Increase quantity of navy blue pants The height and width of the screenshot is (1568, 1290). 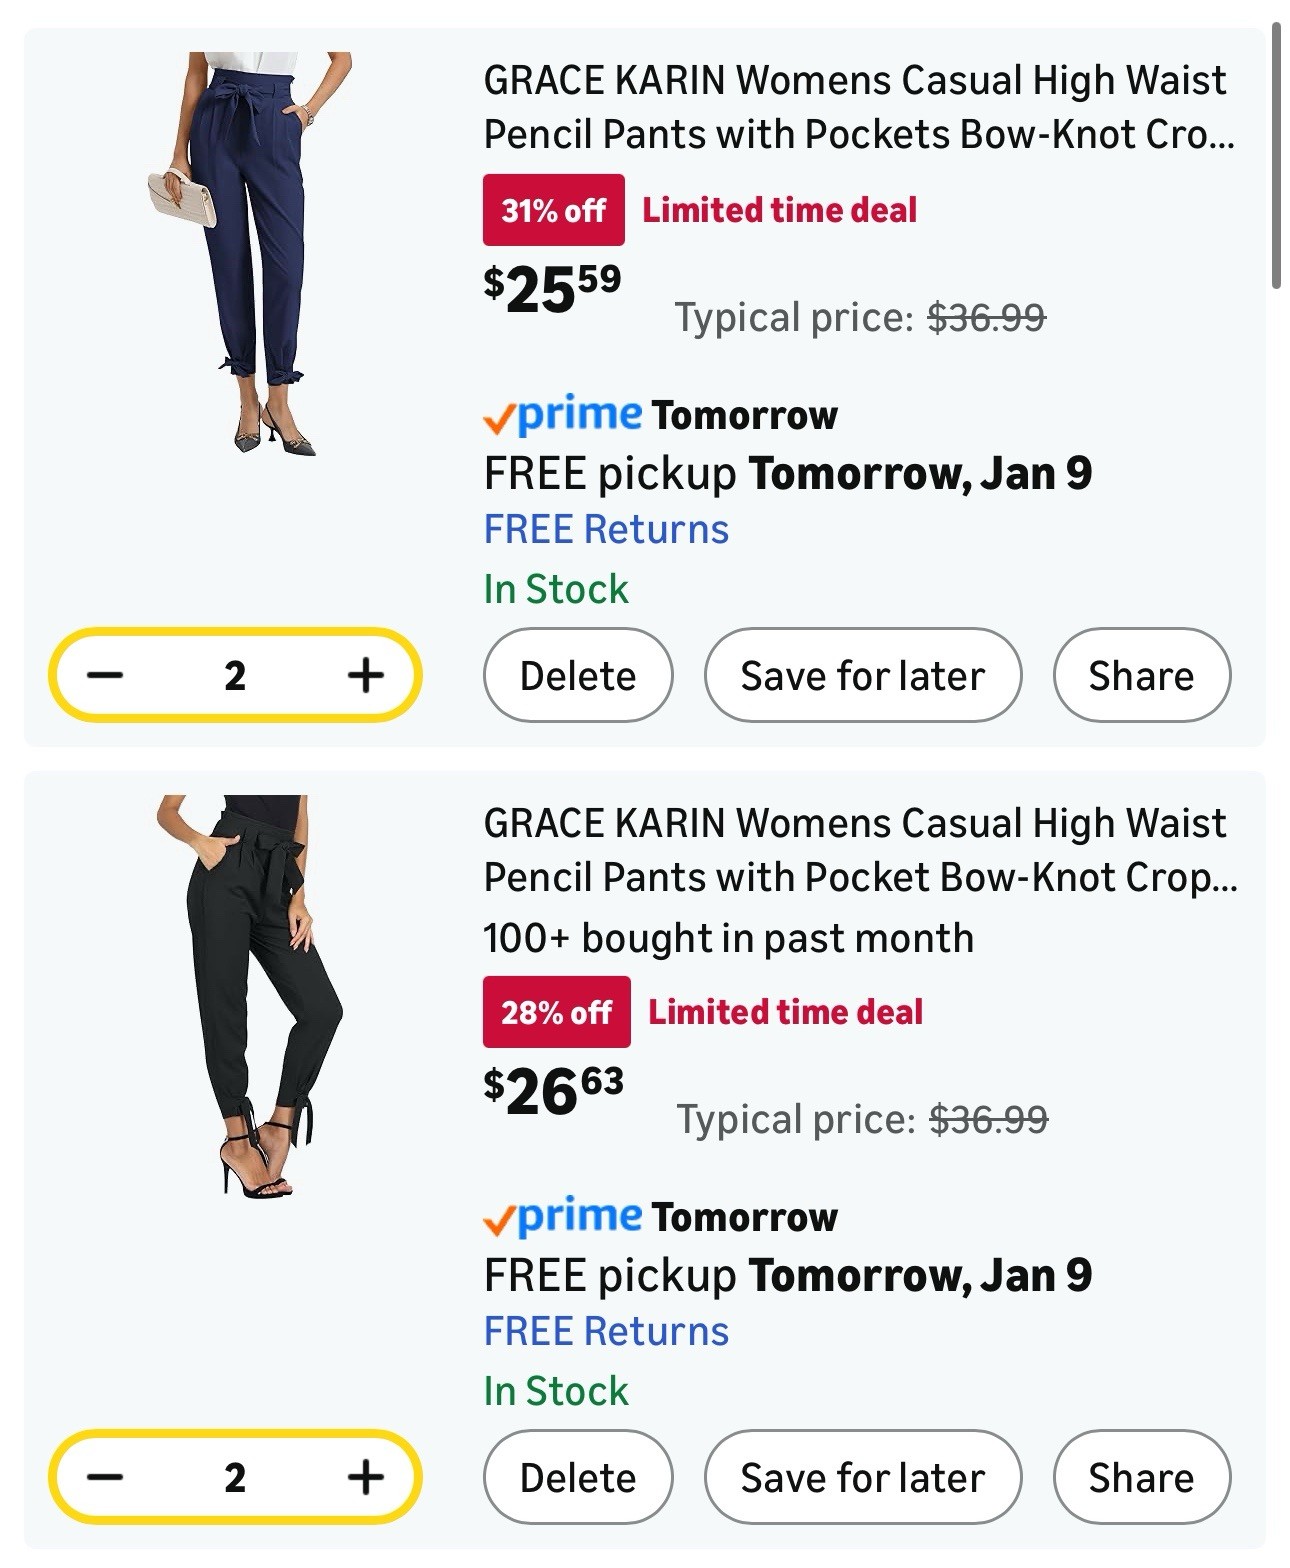pyautogui.click(x=365, y=675)
